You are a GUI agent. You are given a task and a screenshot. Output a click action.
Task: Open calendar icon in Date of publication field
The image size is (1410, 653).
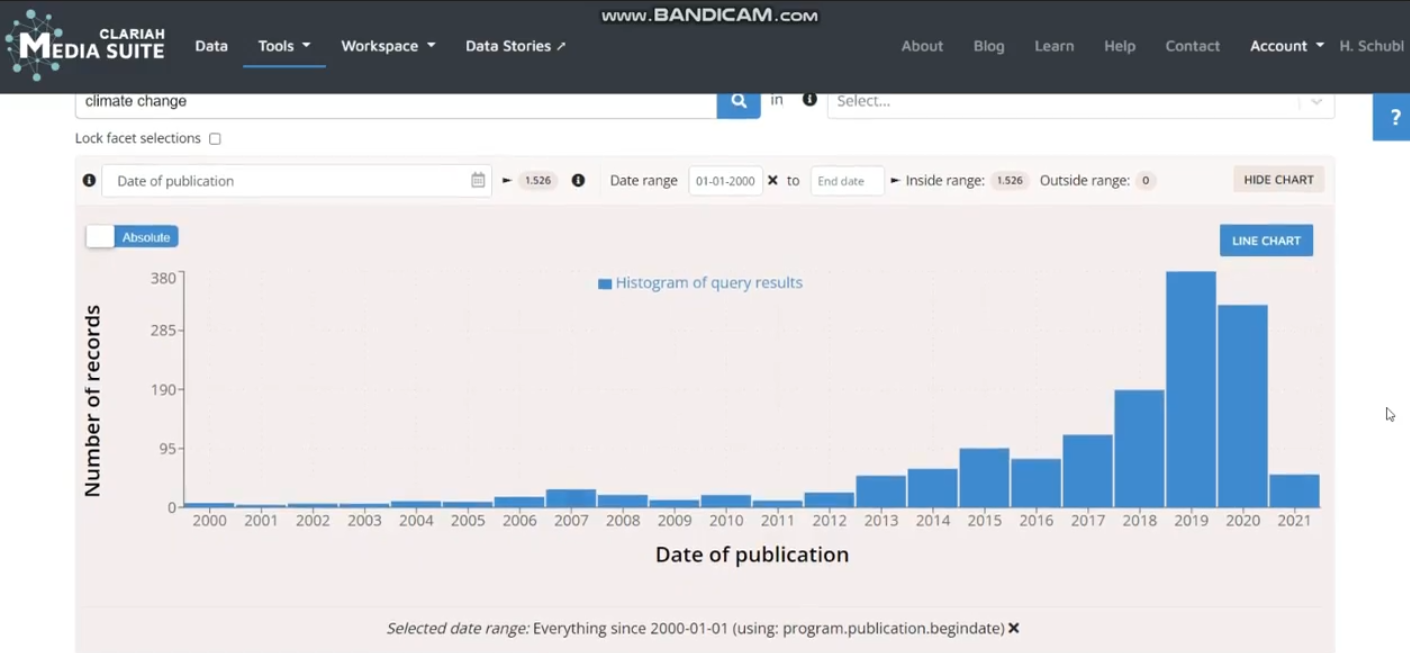point(478,180)
